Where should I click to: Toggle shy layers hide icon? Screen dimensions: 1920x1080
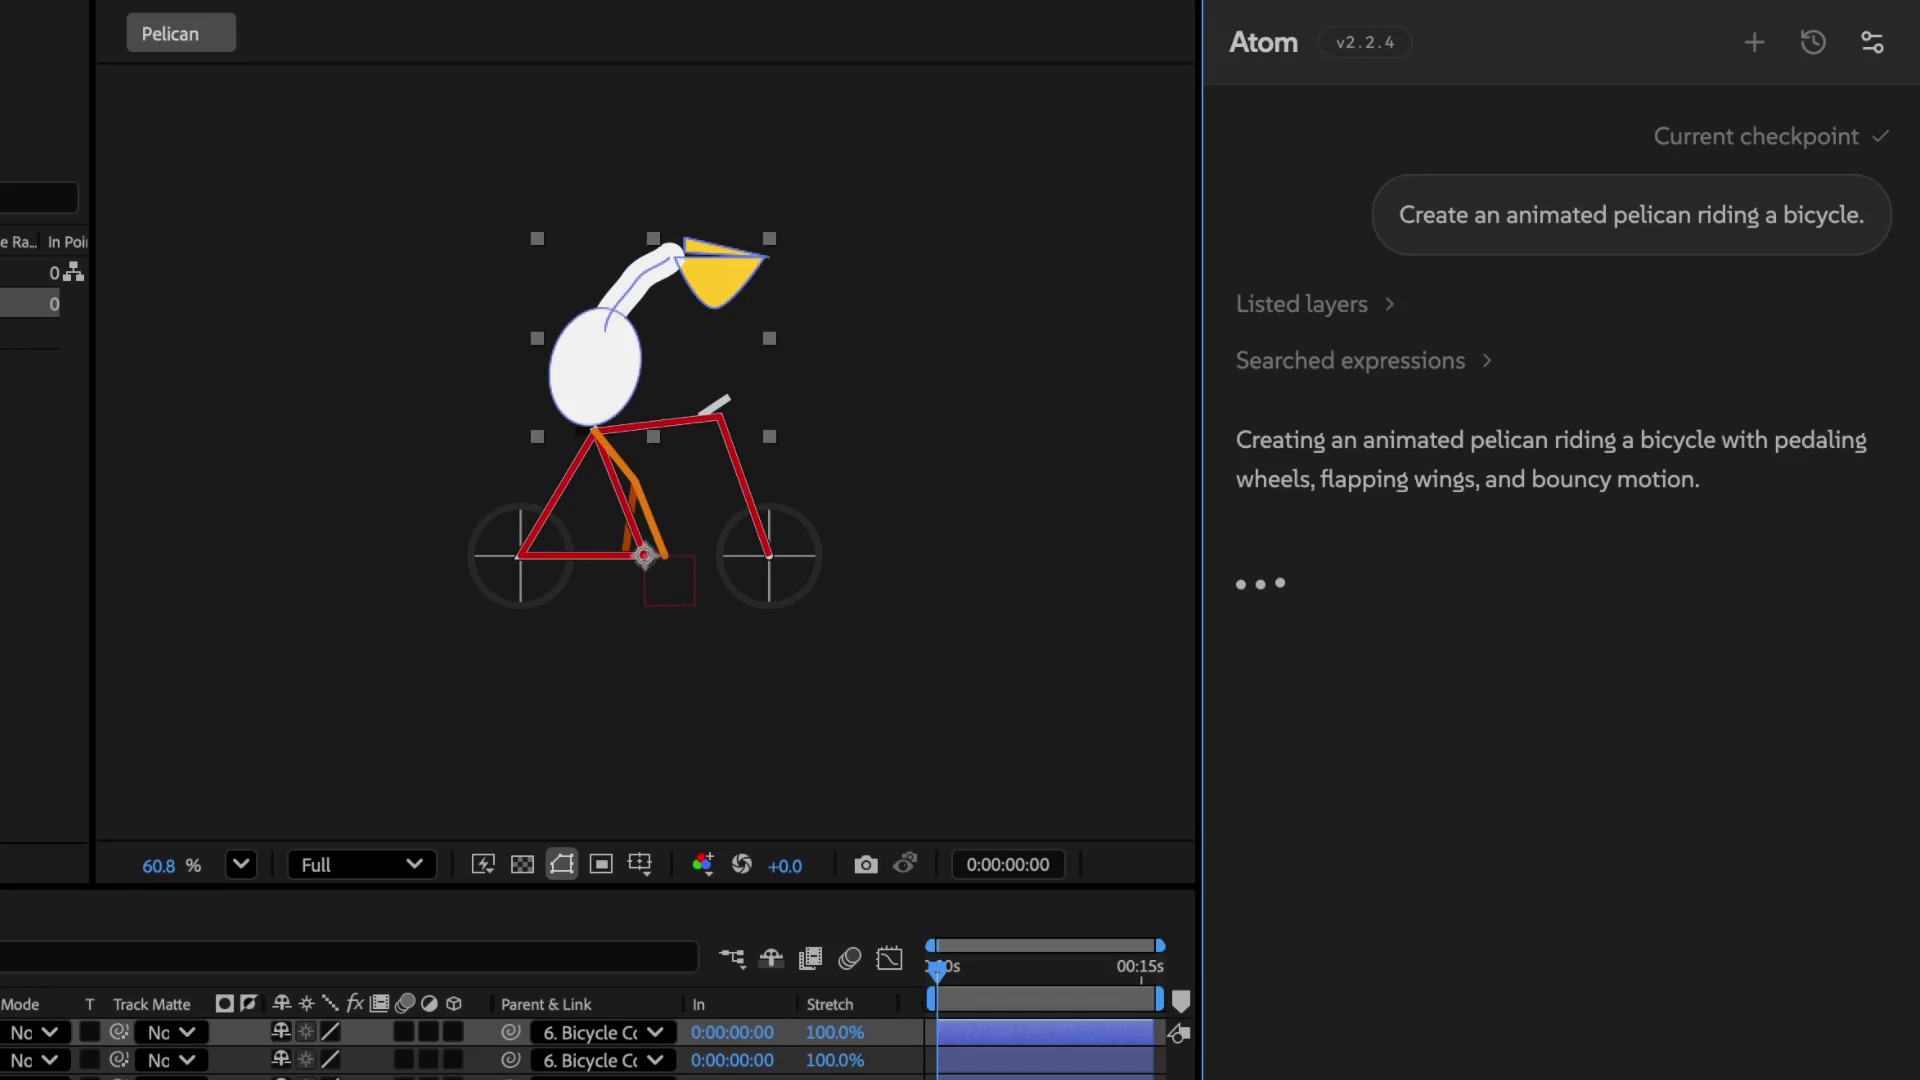(x=771, y=959)
